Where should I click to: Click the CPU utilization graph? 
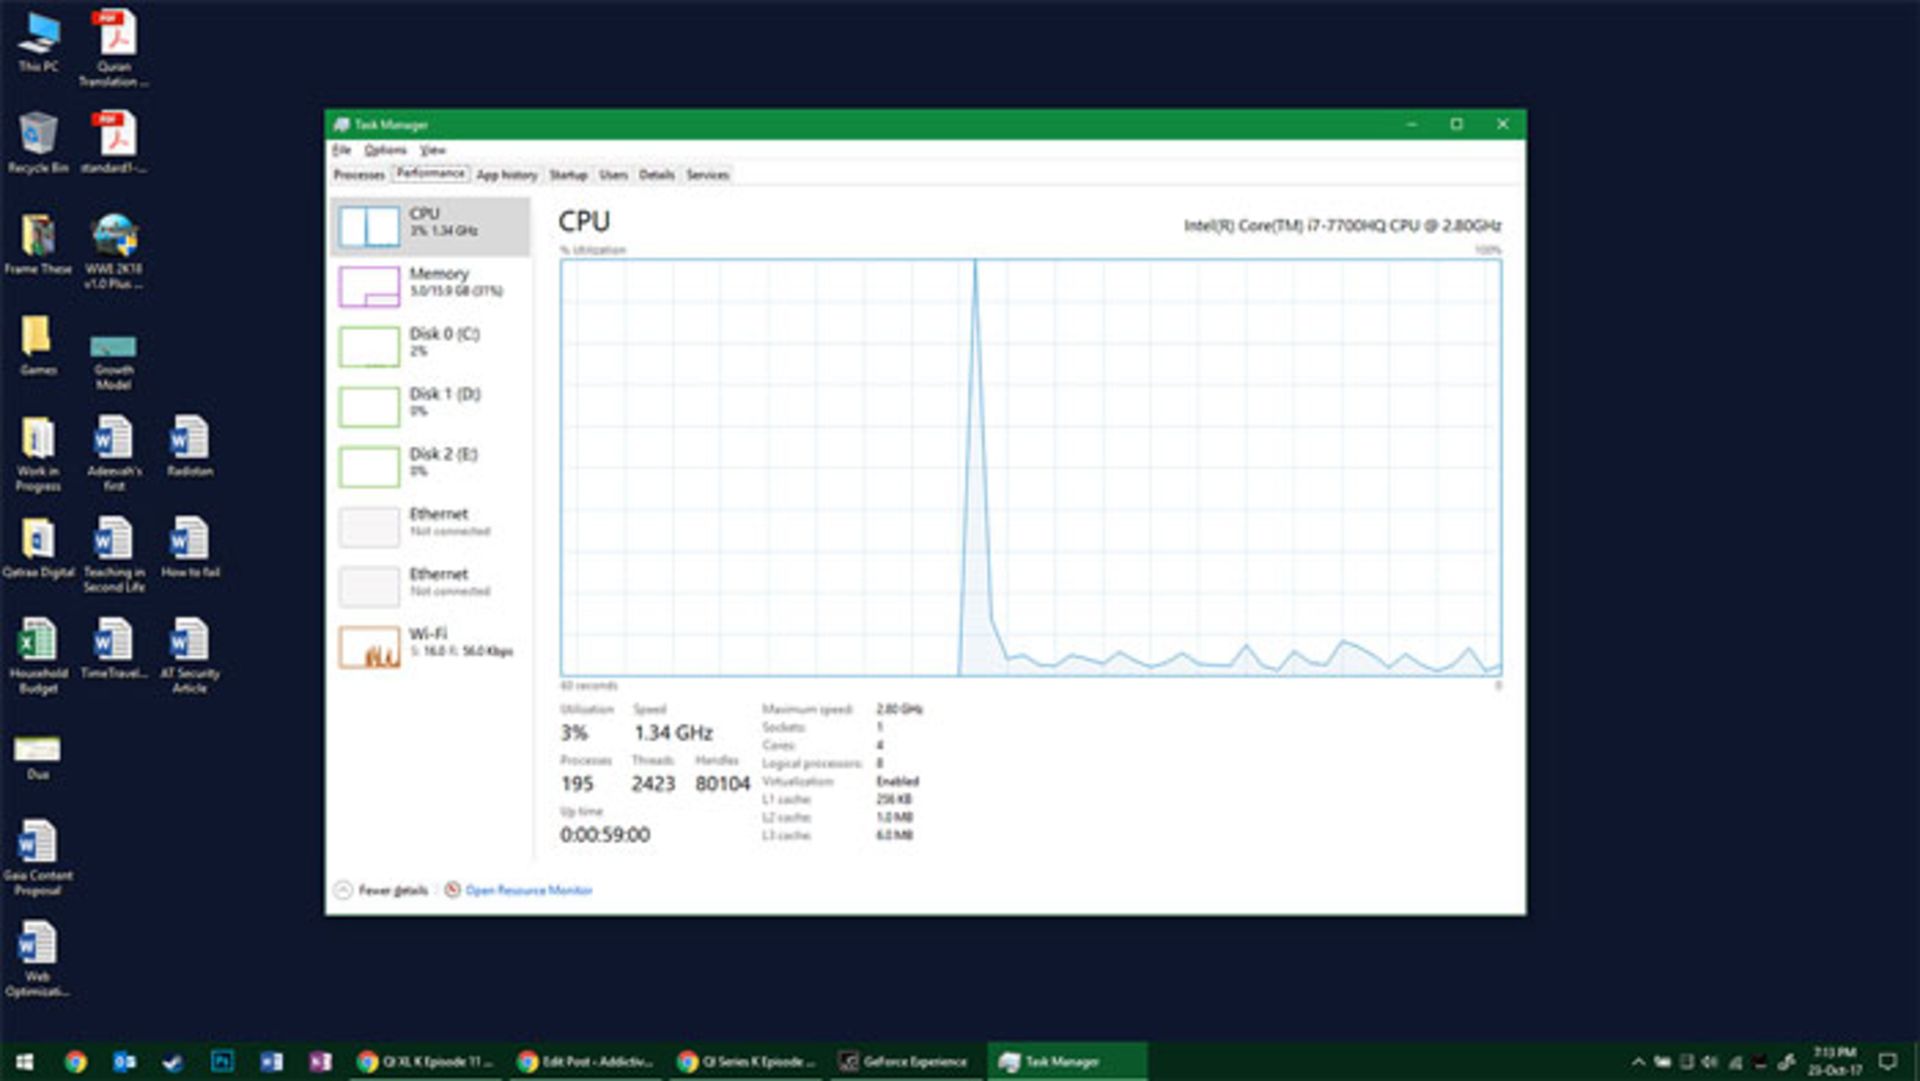1030,468
